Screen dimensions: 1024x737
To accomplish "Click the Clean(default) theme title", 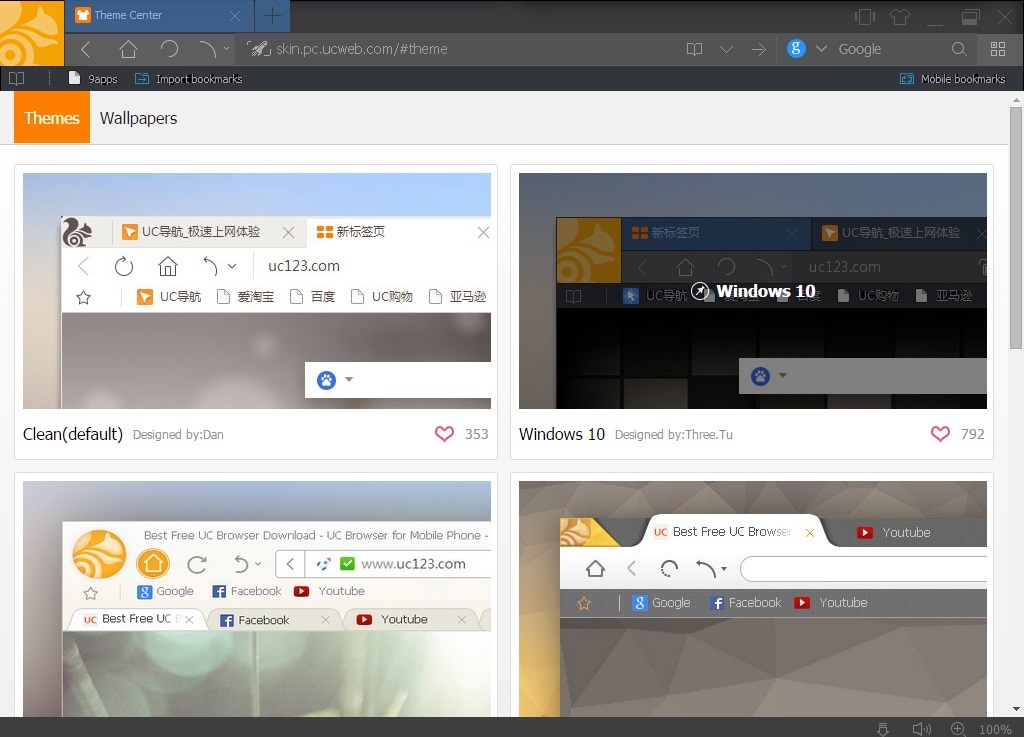I will point(72,434).
